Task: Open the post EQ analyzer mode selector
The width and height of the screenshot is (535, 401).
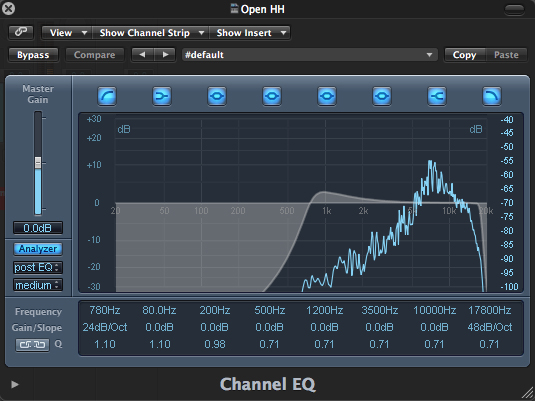Action: 38,267
